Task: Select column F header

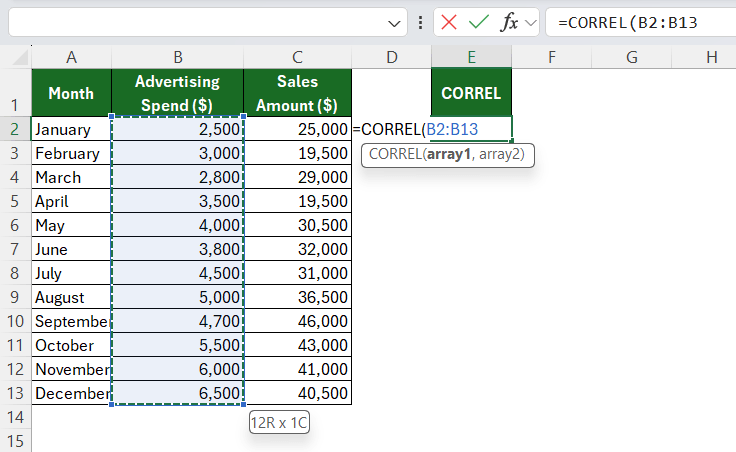Action: pos(552,57)
